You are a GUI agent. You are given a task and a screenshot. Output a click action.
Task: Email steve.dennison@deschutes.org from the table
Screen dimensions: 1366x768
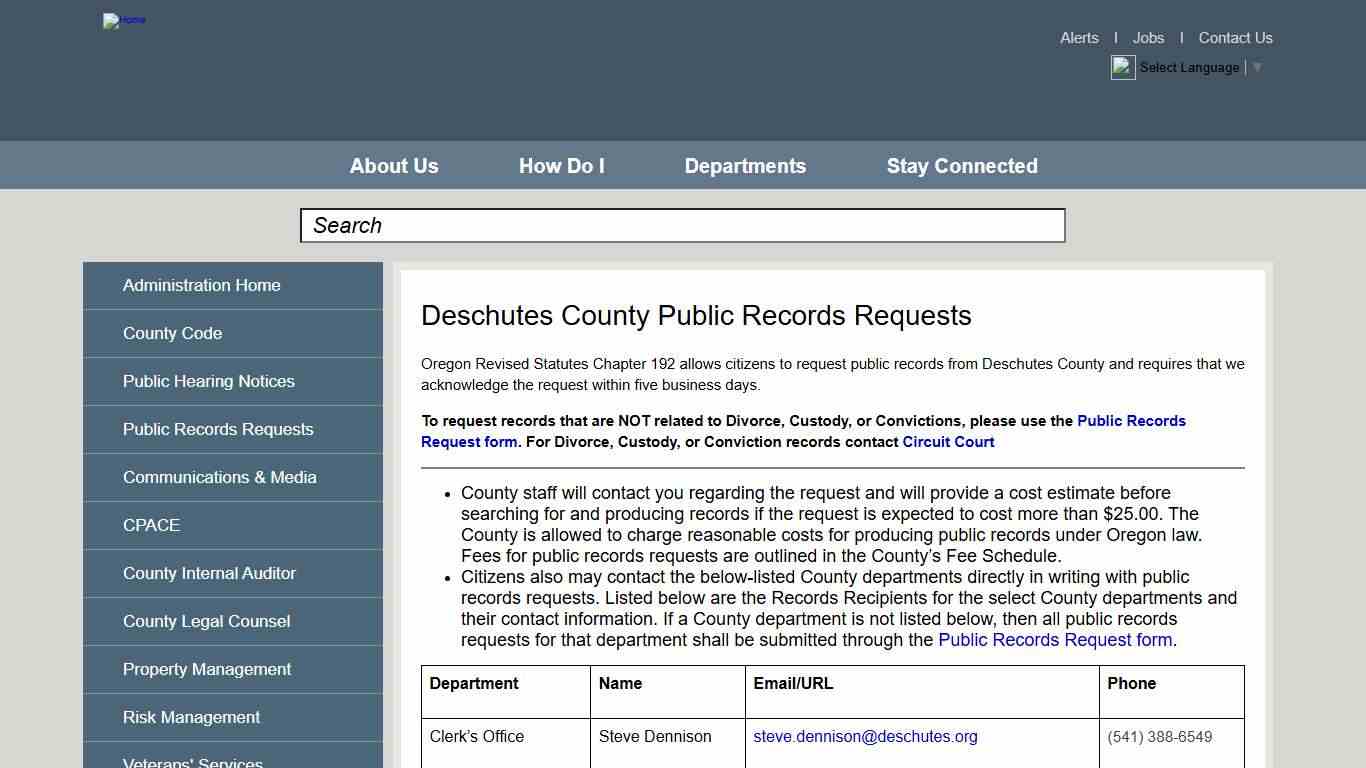(864, 736)
